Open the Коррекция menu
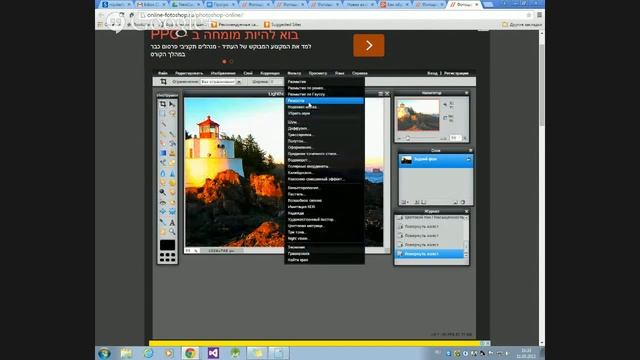 click(270, 73)
